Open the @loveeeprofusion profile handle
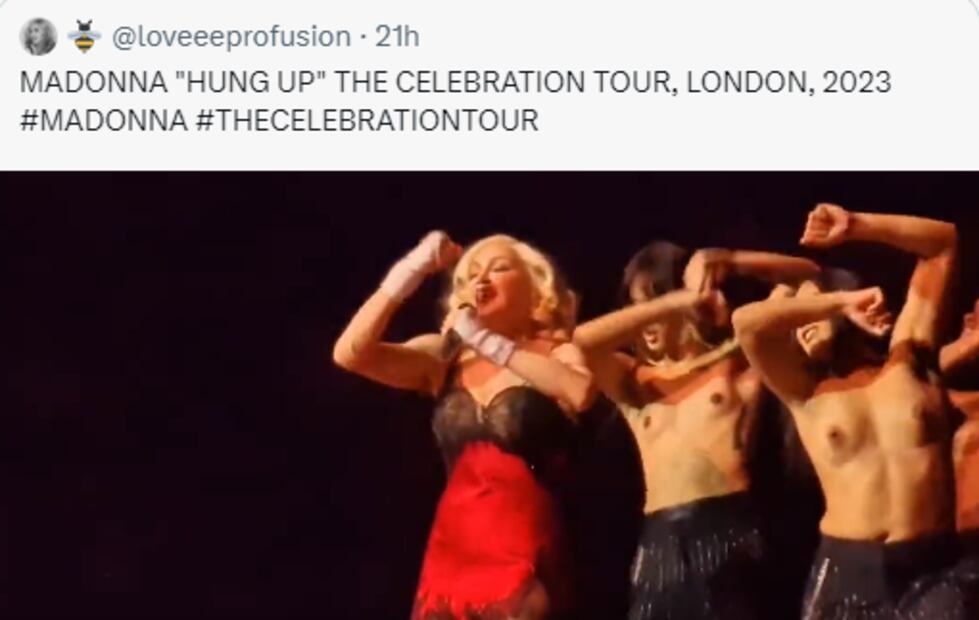The image size is (979, 620). tap(231, 37)
